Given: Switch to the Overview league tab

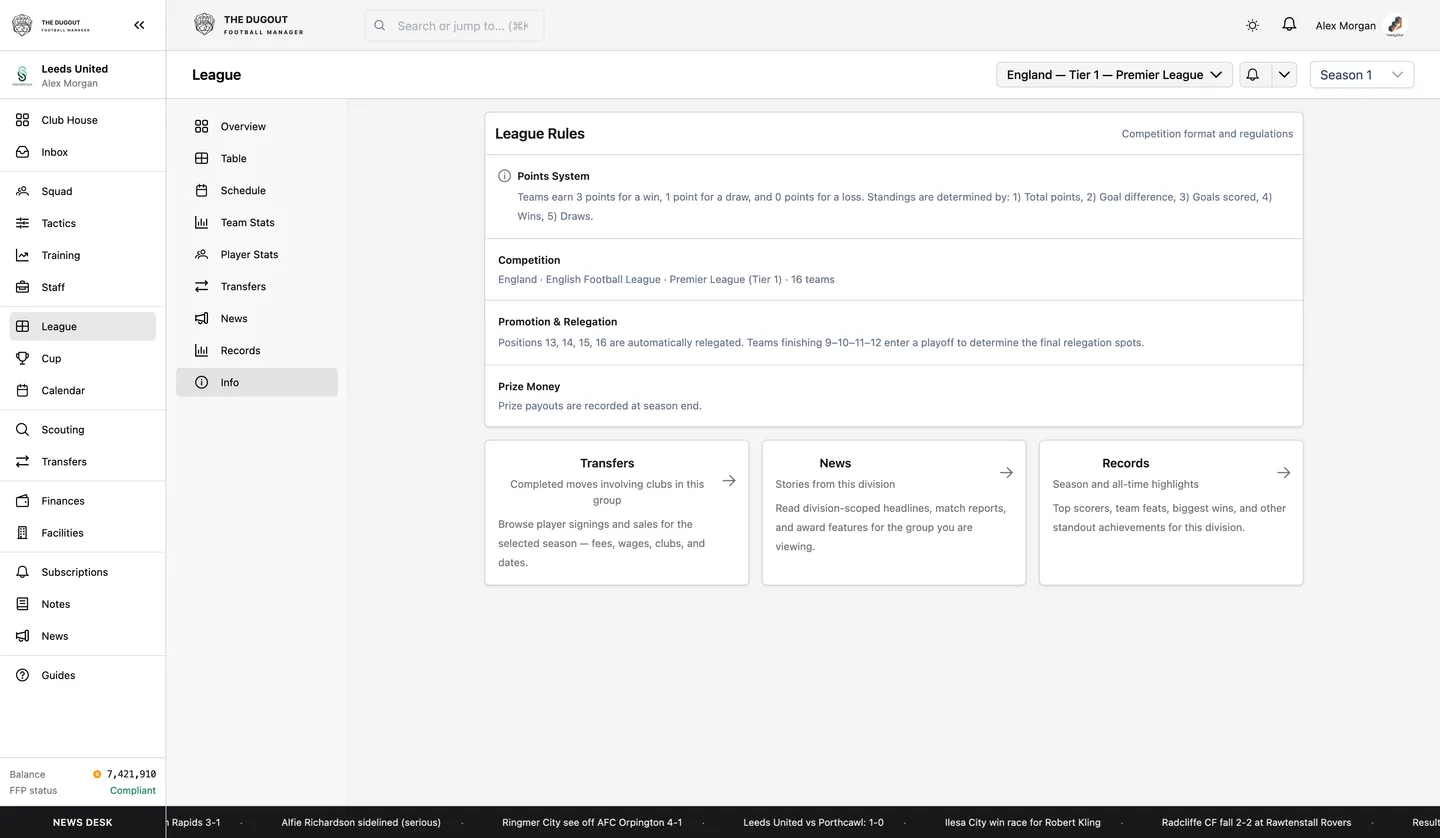Looking at the screenshot, I should coord(257,126).
